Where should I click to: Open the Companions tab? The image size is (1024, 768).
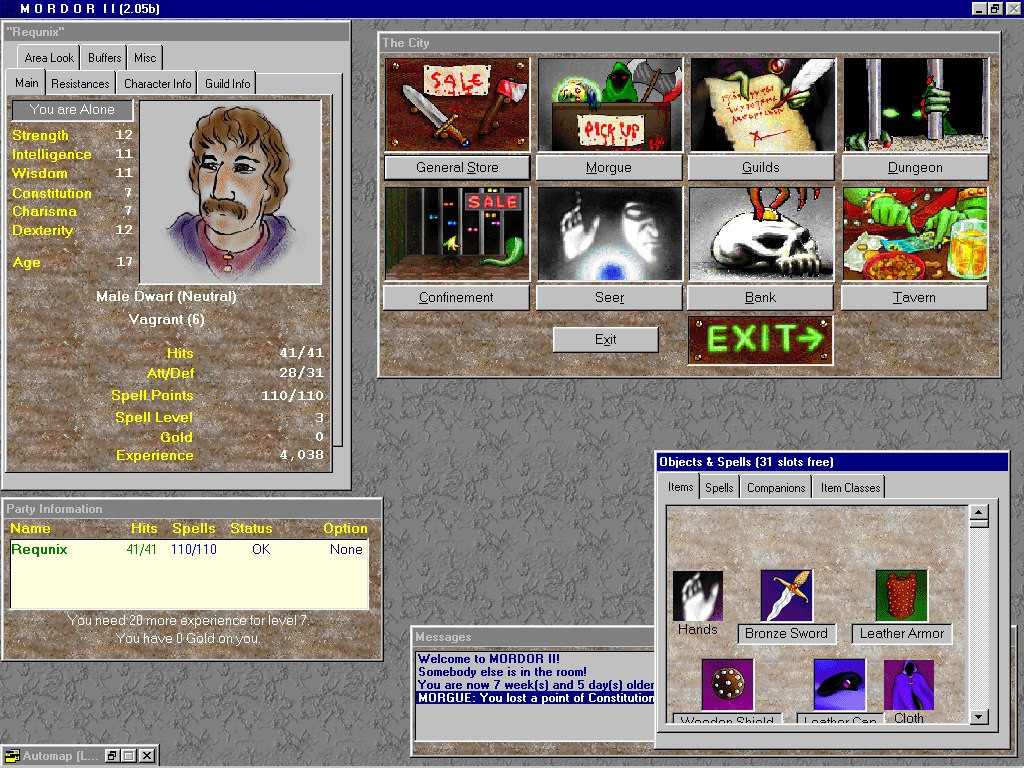coord(776,488)
